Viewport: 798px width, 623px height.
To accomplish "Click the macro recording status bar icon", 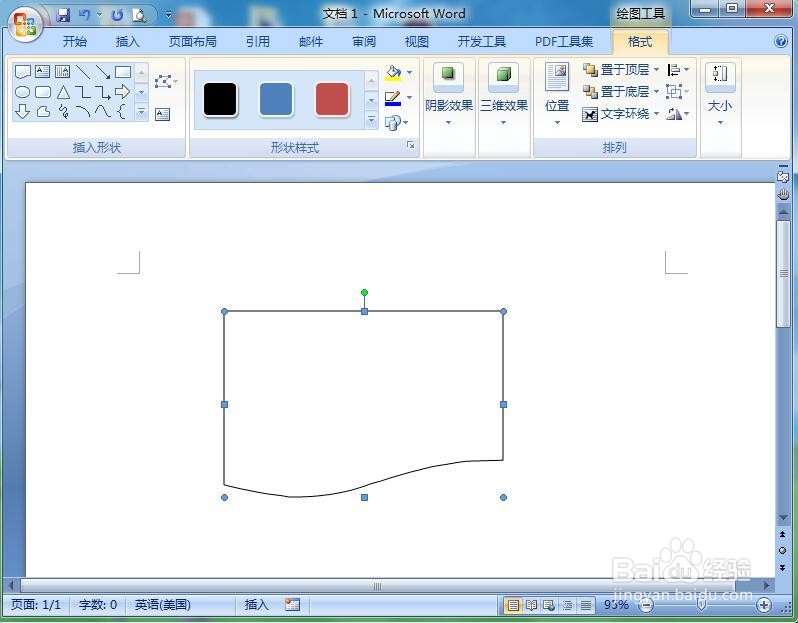I will click(292, 604).
